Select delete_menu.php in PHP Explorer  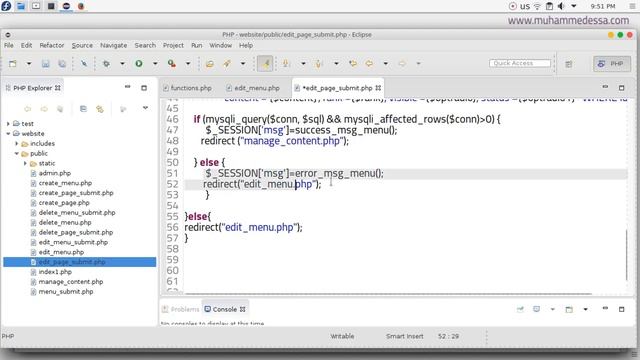(65, 222)
